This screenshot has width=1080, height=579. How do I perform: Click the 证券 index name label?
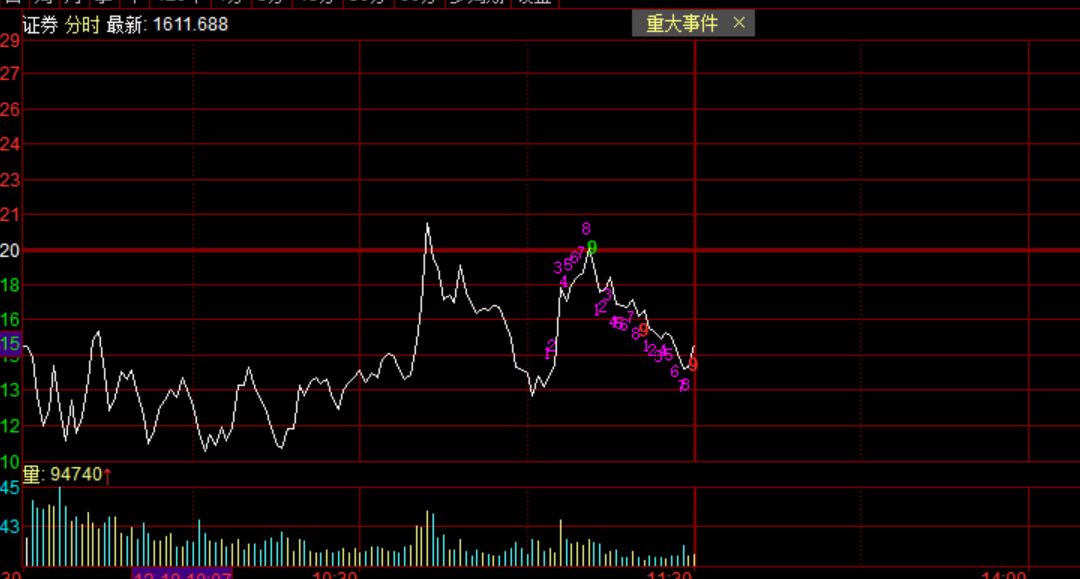coord(40,25)
